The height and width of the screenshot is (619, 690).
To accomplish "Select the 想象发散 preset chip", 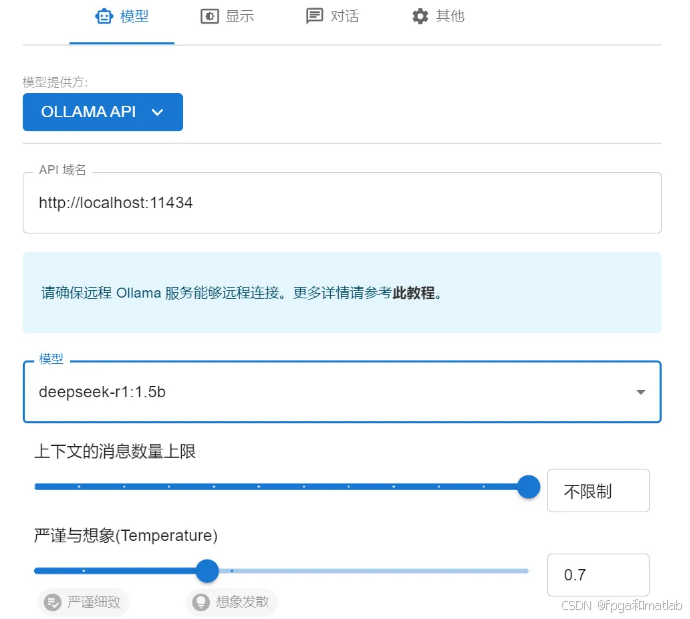I will 232,602.
